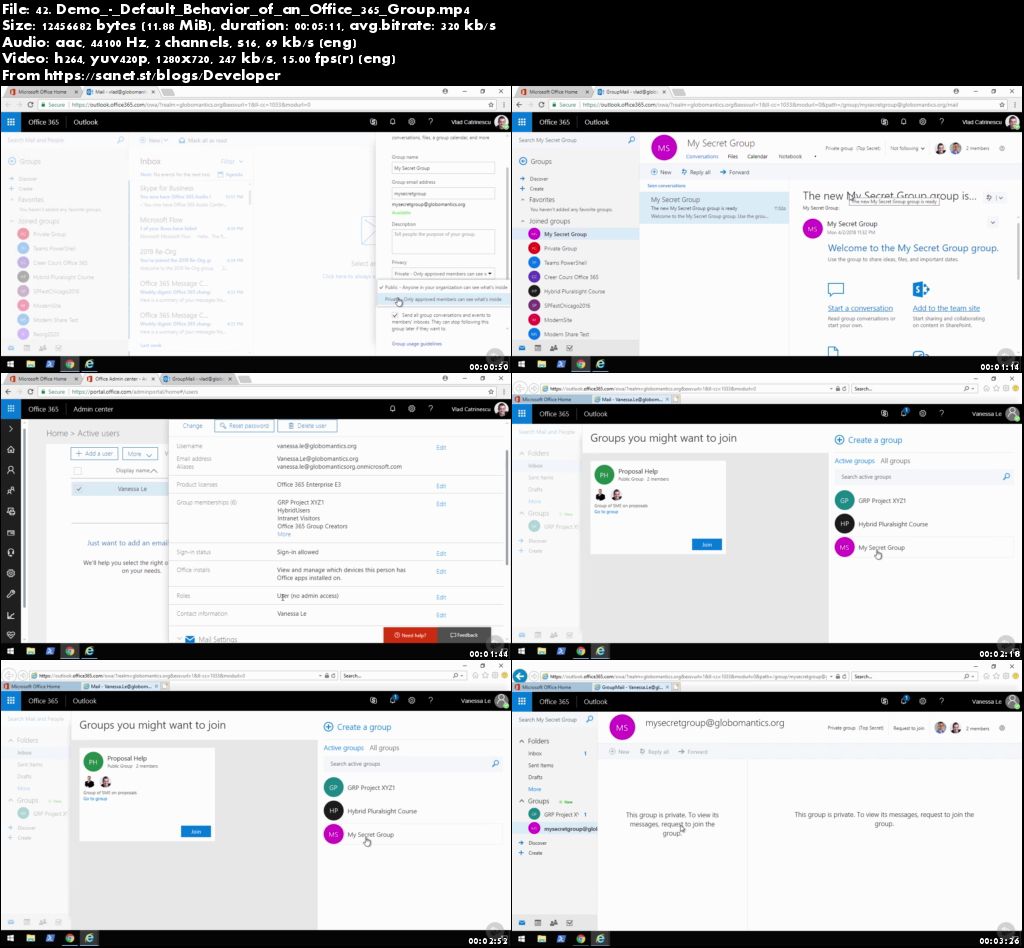Open Tasks icon at bottom of 00:01:14 frame
Screen dimensions: 1024x948
point(569,348)
